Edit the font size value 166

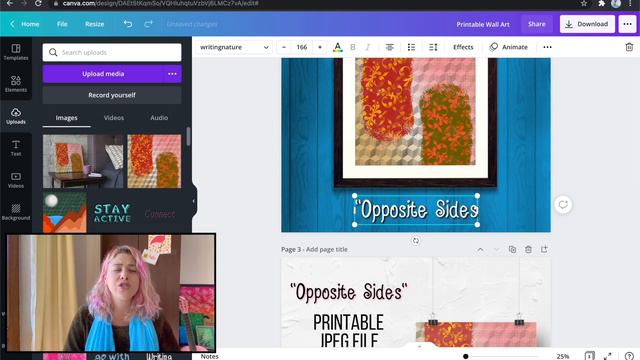click(302, 47)
